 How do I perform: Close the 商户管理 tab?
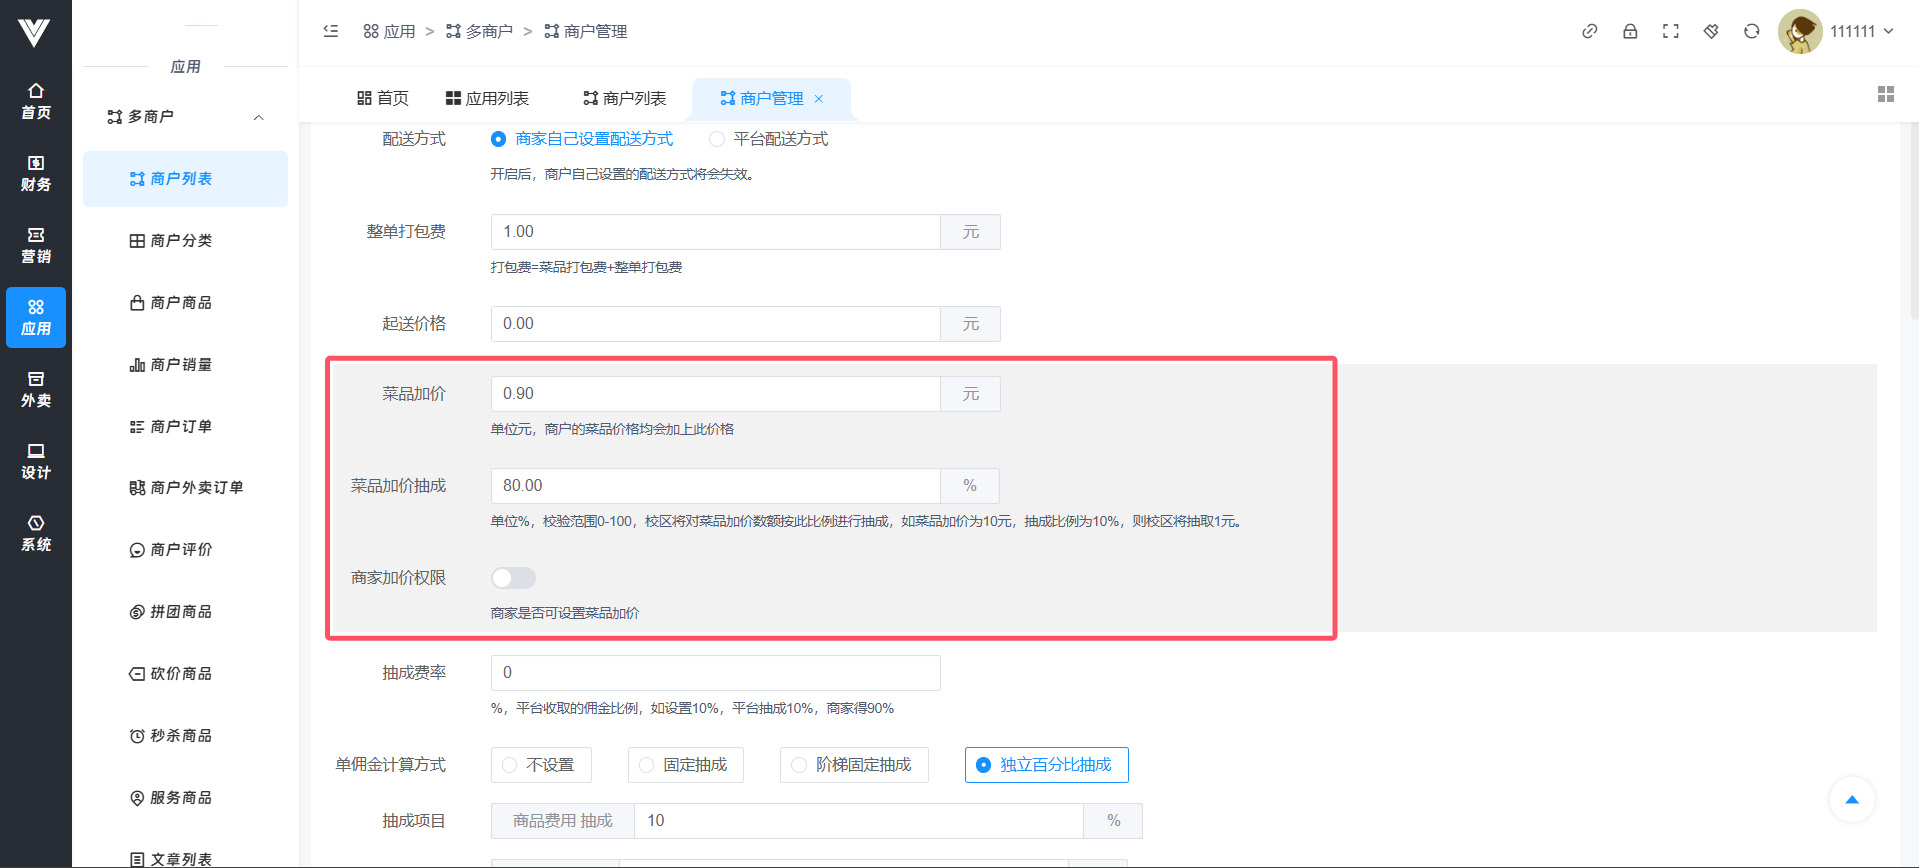(819, 98)
